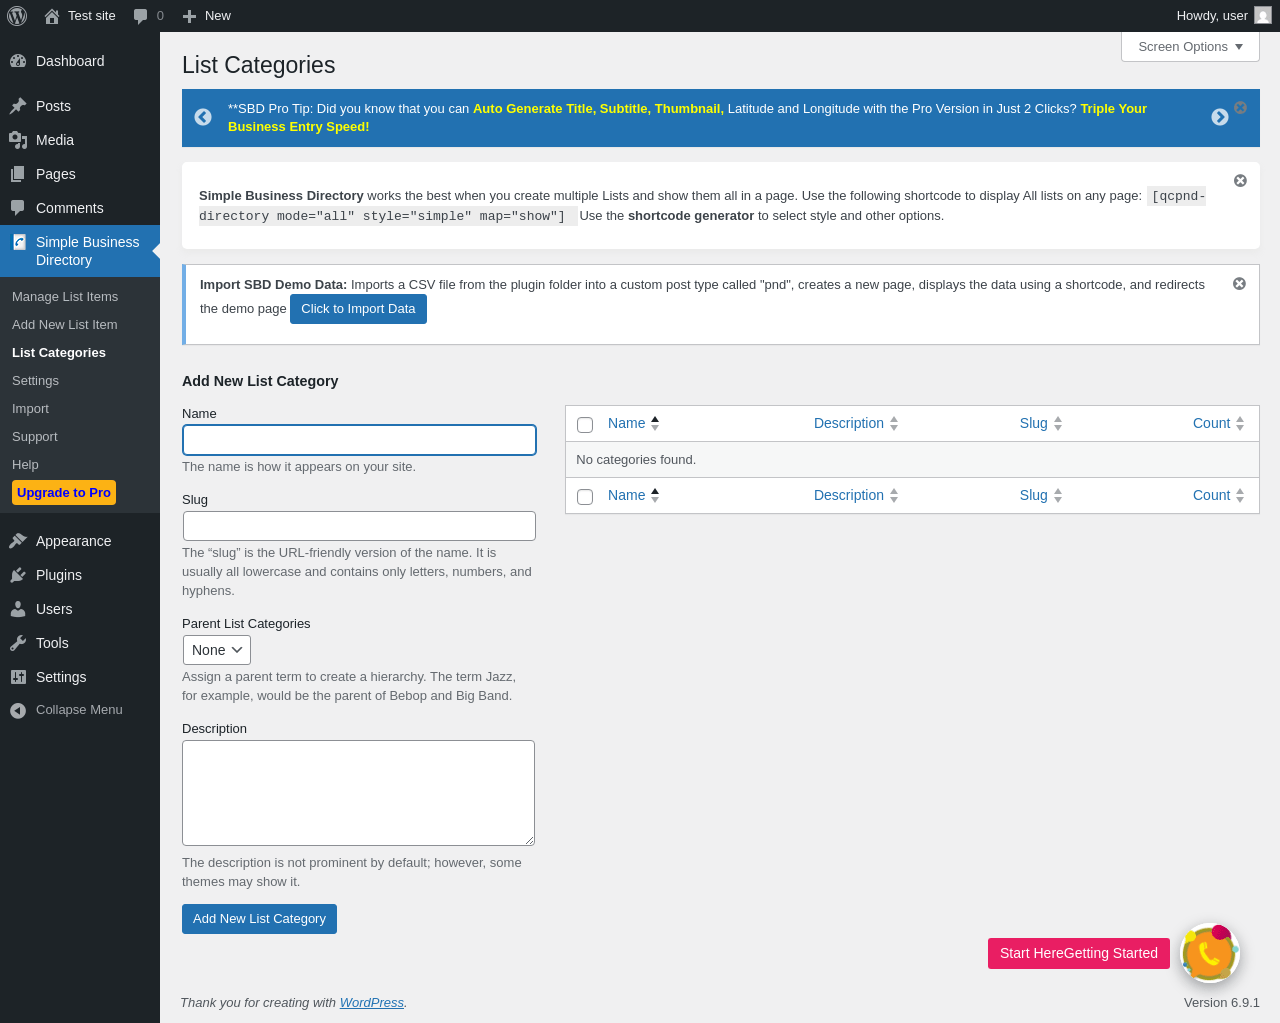The width and height of the screenshot is (1280, 1023).
Task: Click the Settings sliders icon in sidebar
Action: [x=18, y=677]
